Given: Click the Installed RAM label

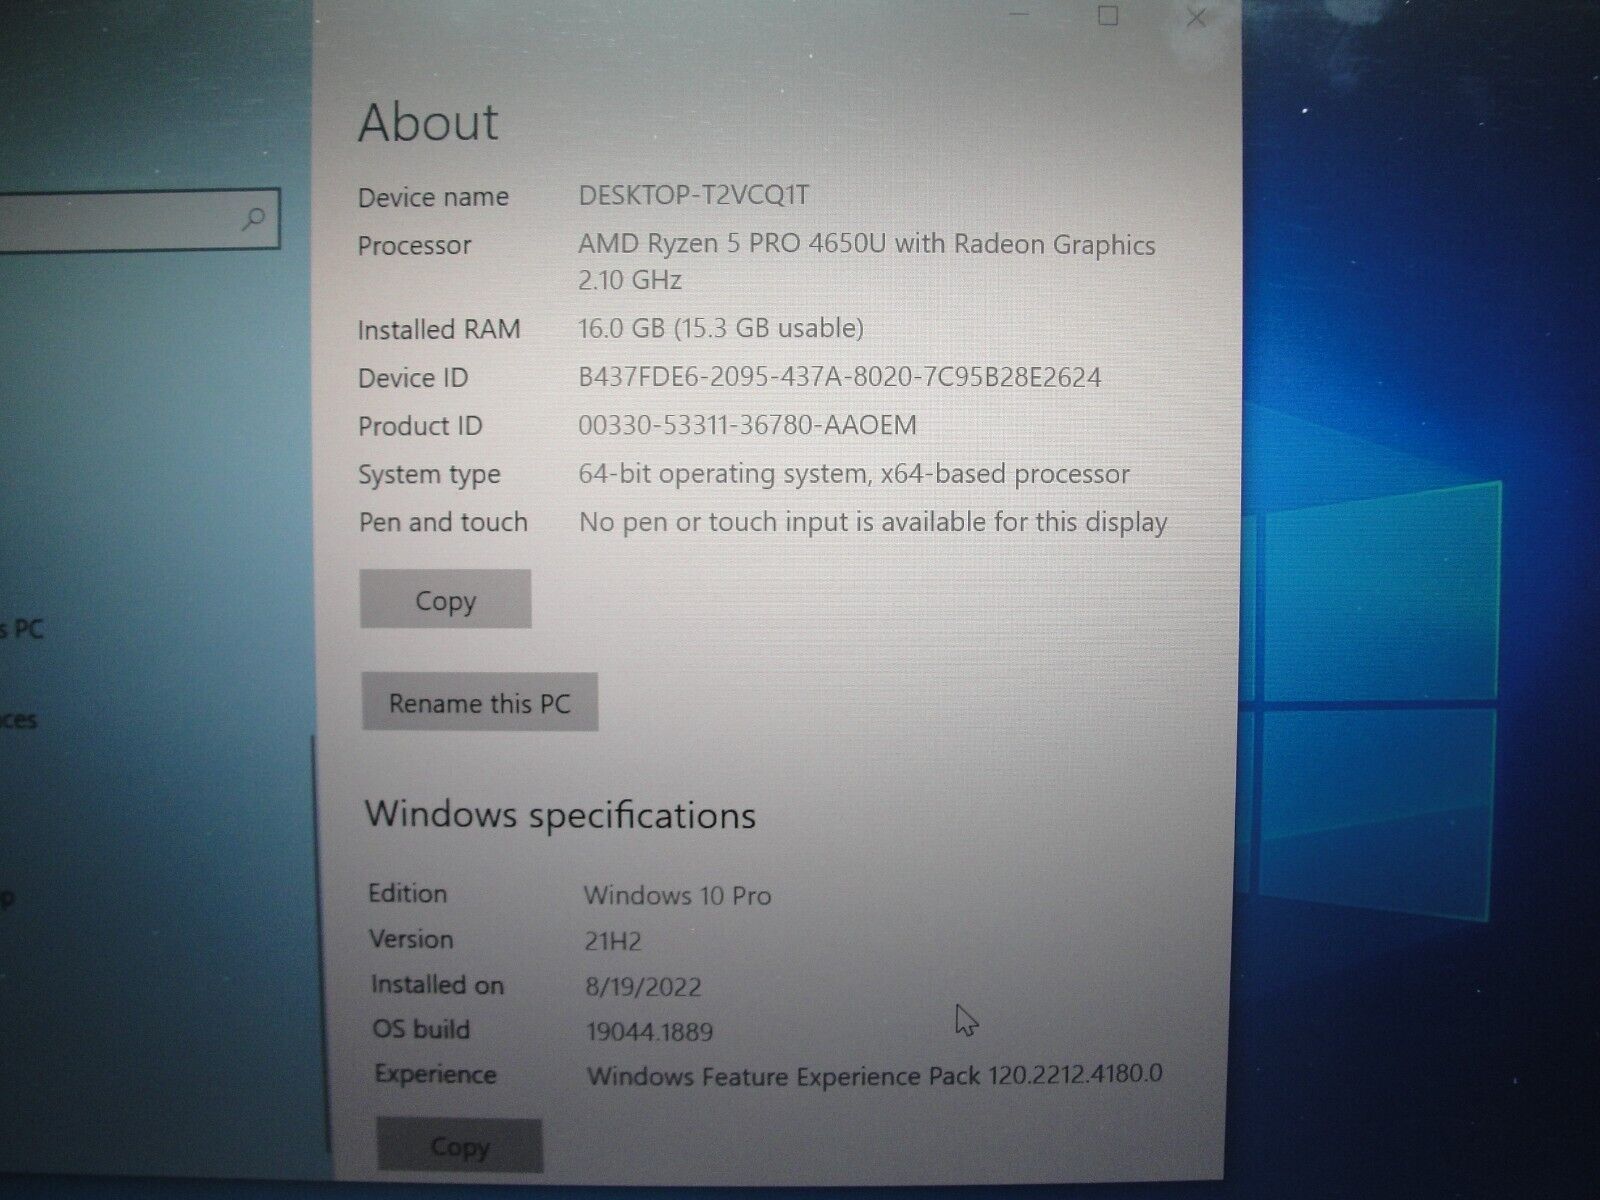Looking at the screenshot, I should [x=439, y=329].
